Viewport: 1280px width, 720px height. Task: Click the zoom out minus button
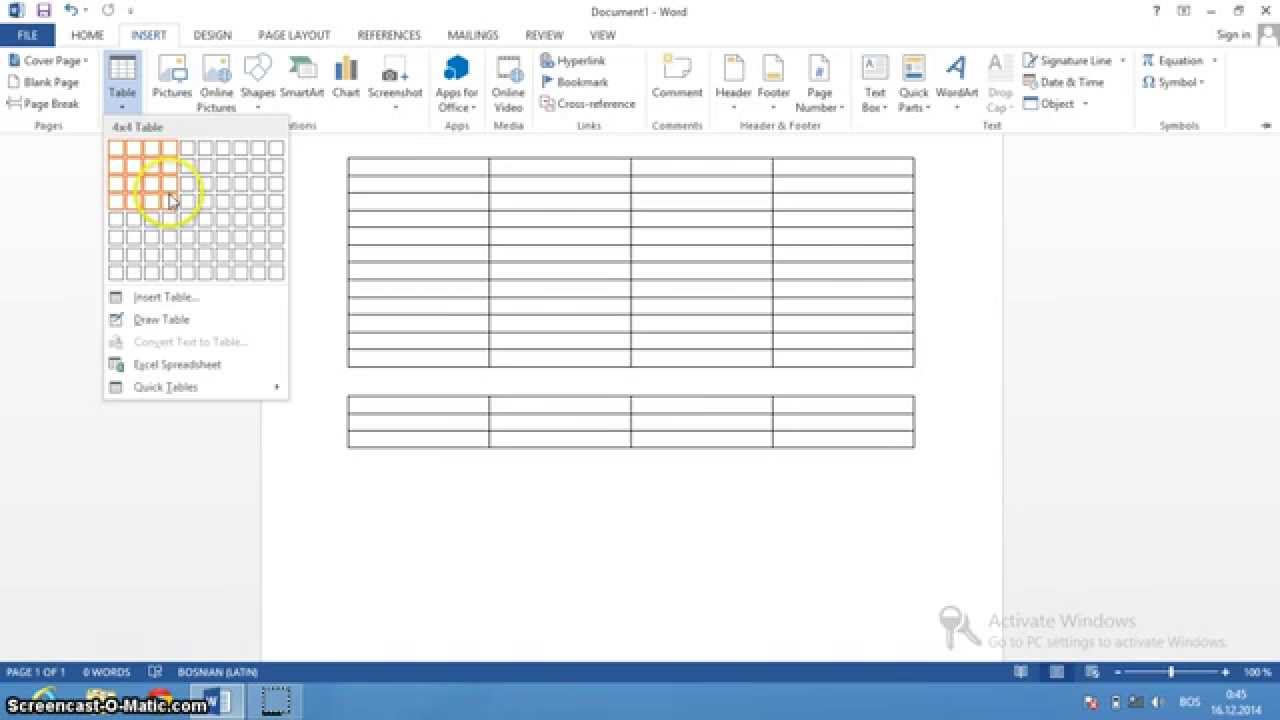pos(1118,672)
